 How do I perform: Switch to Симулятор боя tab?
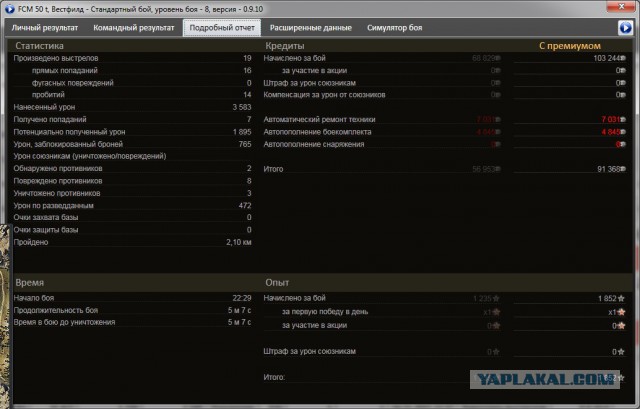[394, 28]
